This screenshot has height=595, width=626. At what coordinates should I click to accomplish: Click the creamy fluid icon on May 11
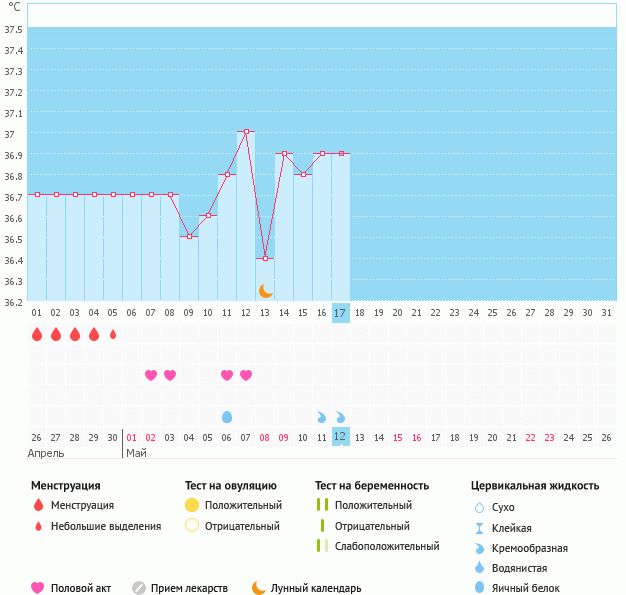pyautogui.click(x=321, y=417)
